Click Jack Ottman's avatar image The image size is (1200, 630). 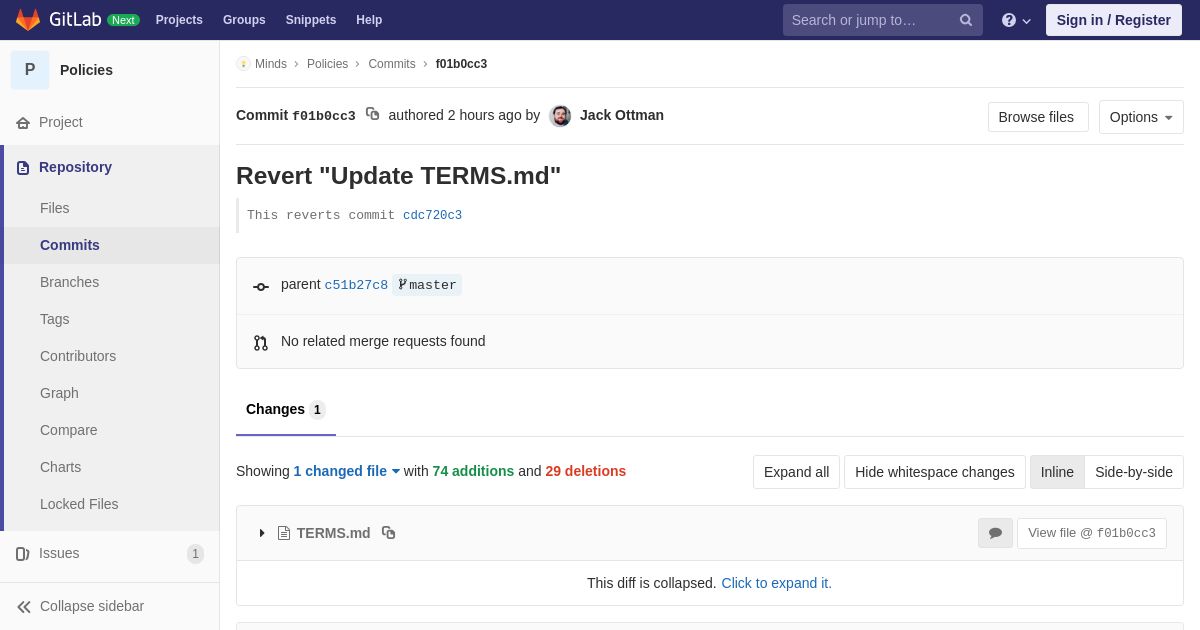coord(560,116)
